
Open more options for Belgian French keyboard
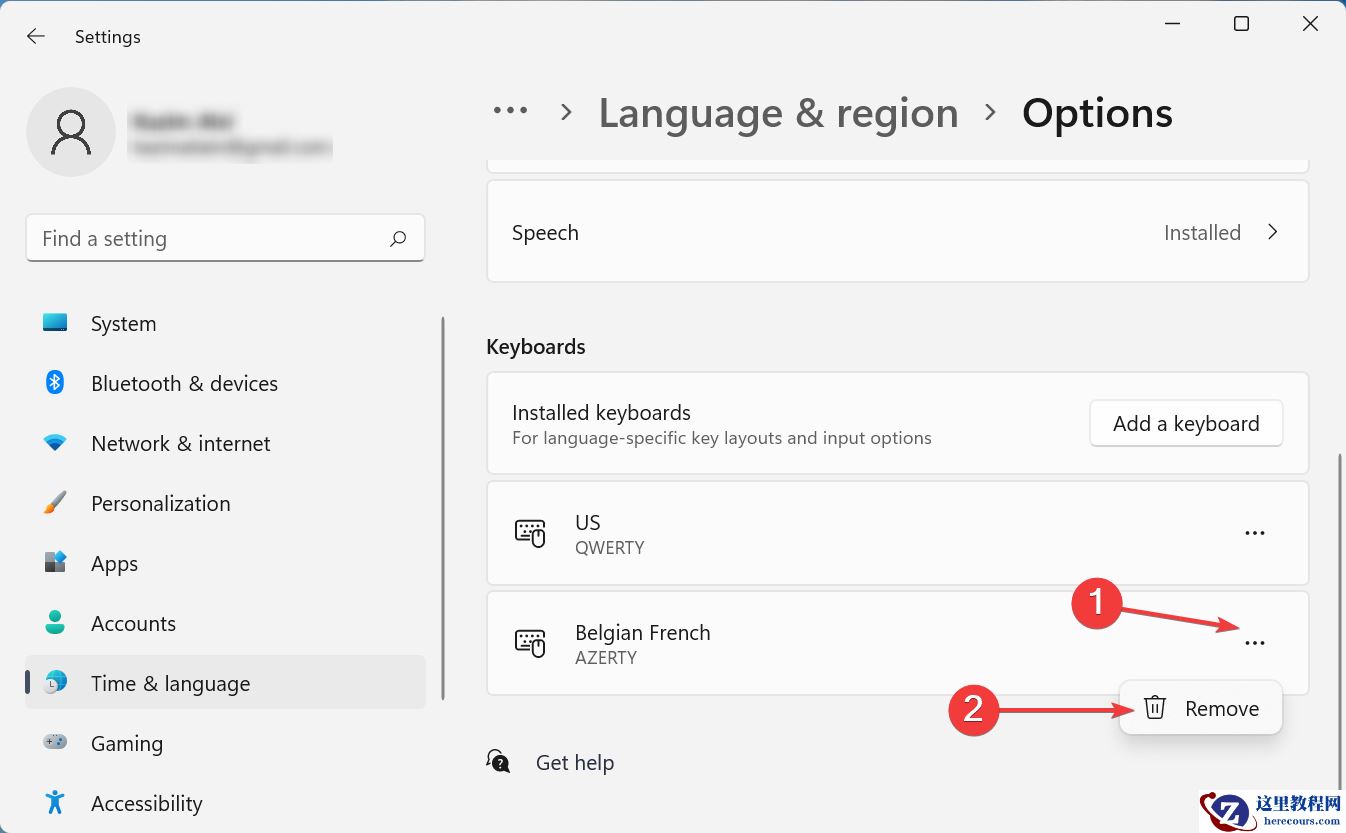point(1254,643)
